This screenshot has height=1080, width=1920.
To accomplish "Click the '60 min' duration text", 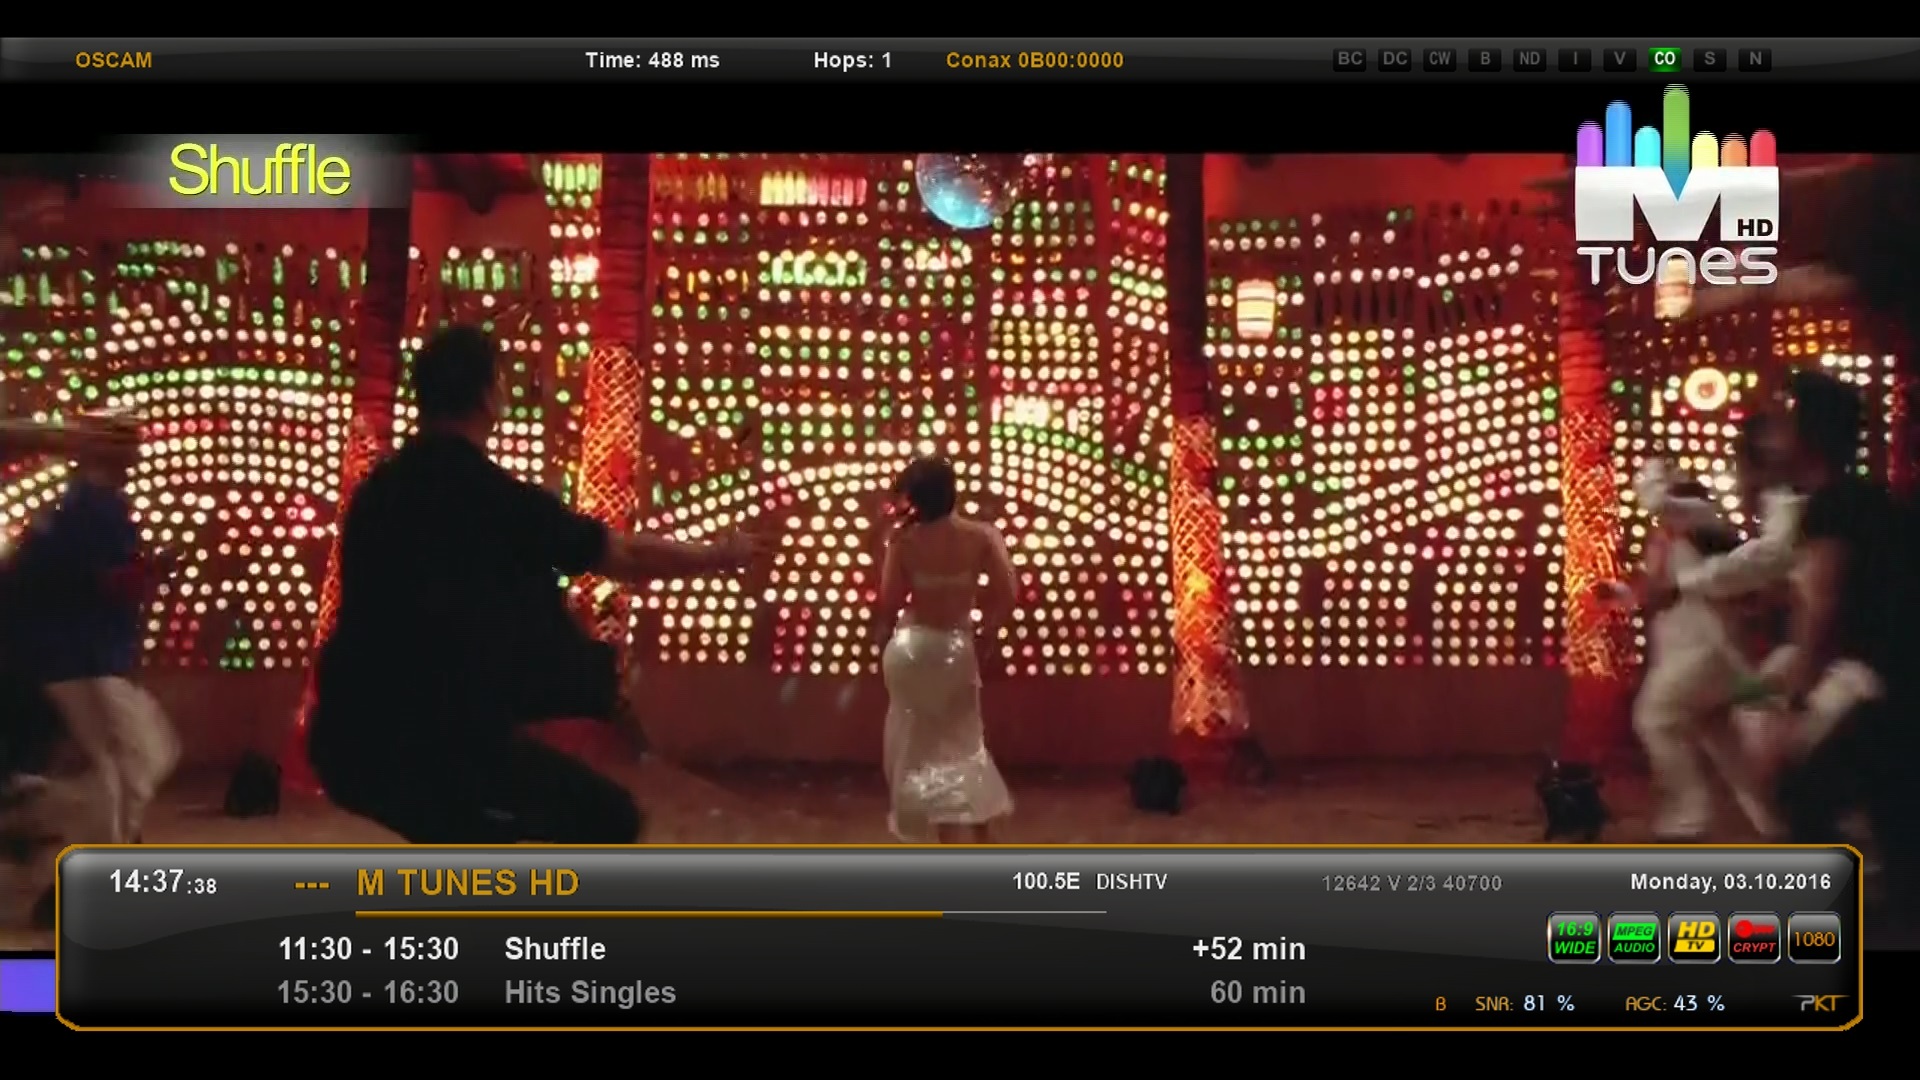I will (1258, 992).
